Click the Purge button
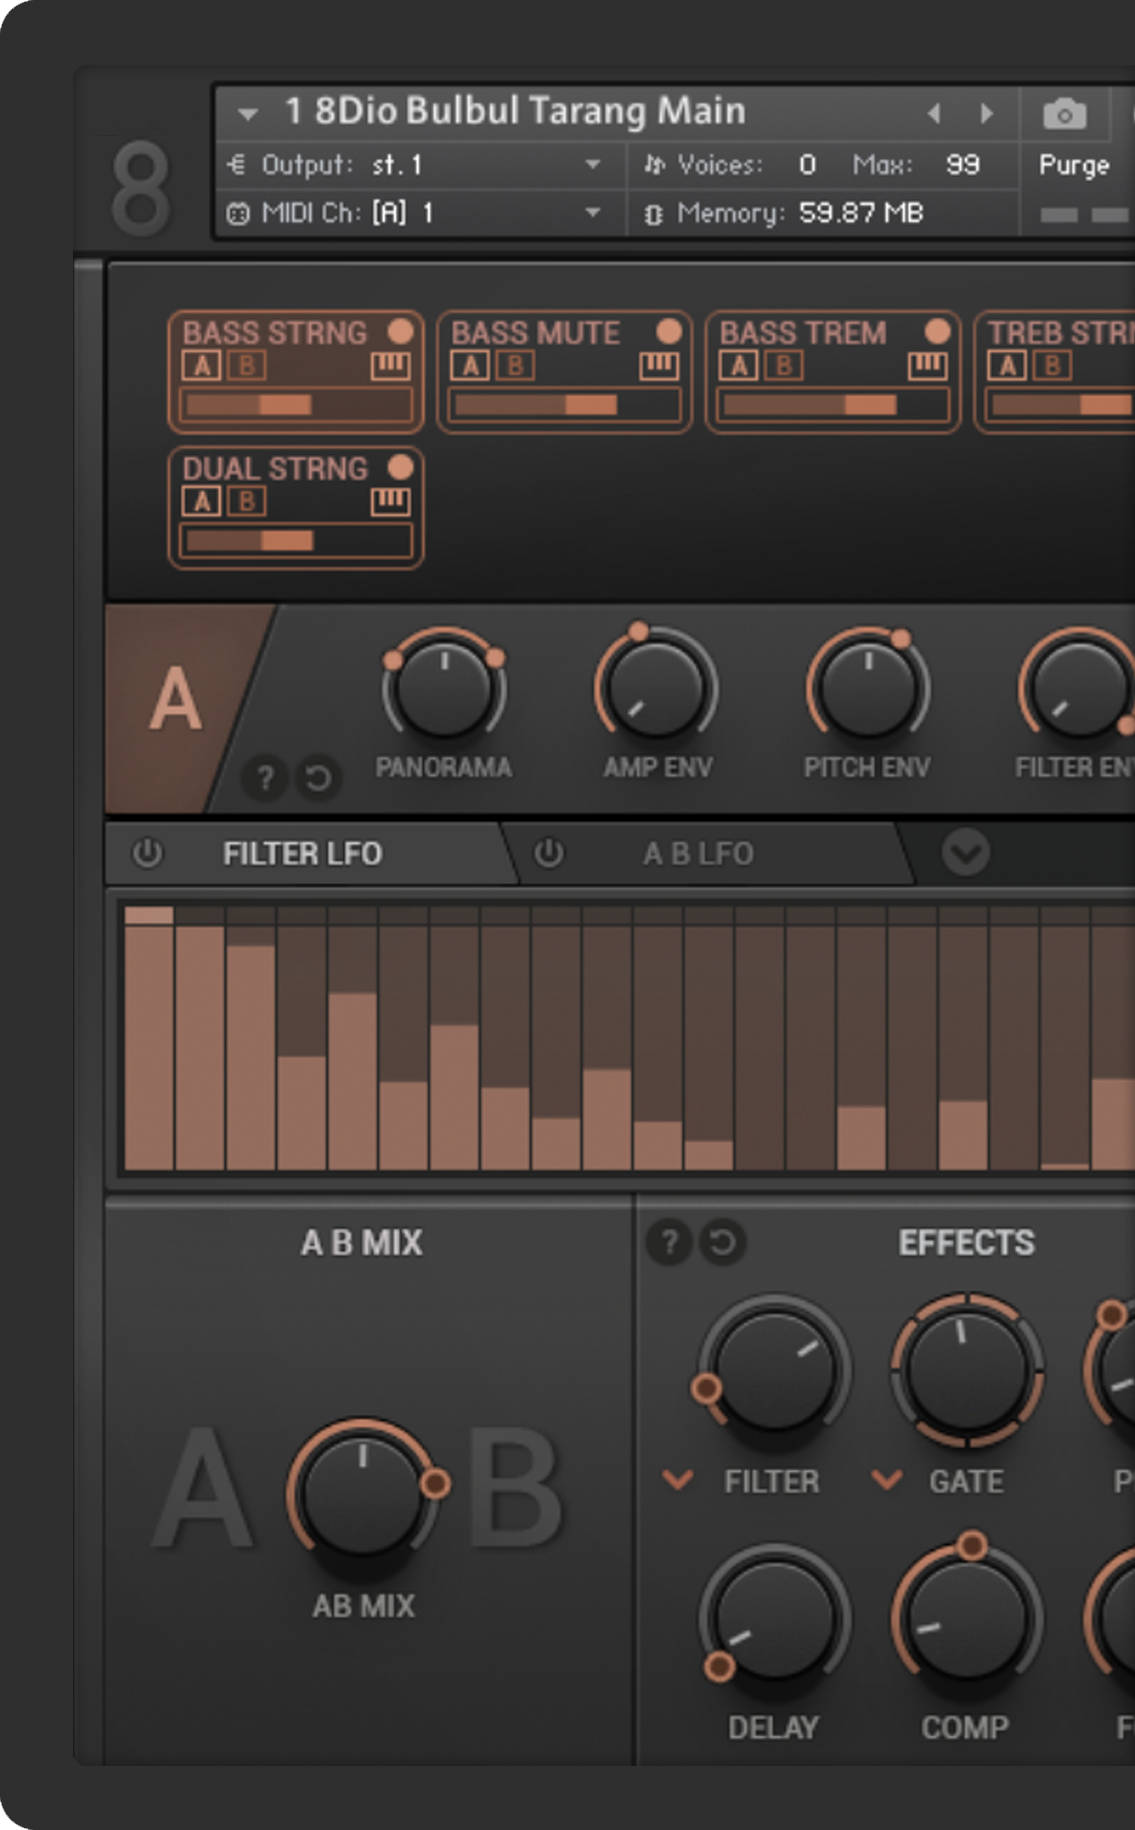Screen dimensions: 1135x1830 (1073, 165)
